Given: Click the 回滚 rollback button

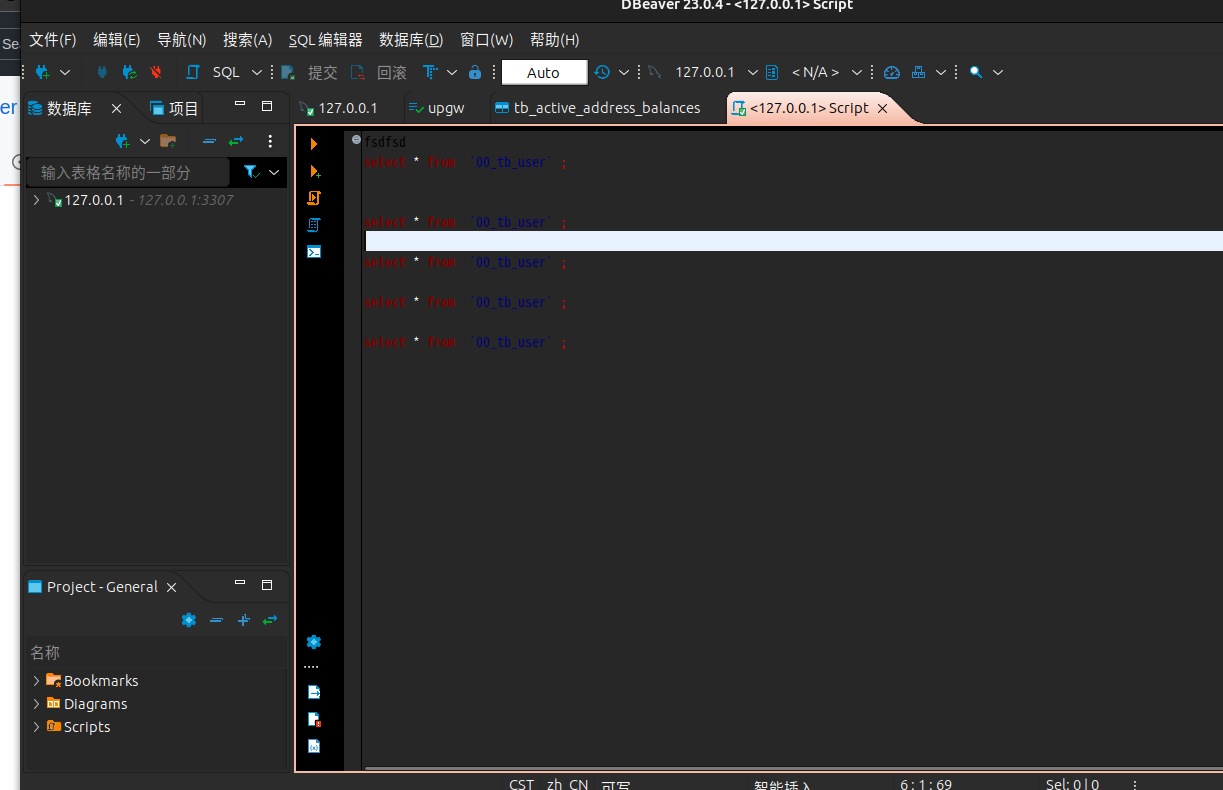Looking at the screenshot, I should pyautogui.click(x=391, y=71).
